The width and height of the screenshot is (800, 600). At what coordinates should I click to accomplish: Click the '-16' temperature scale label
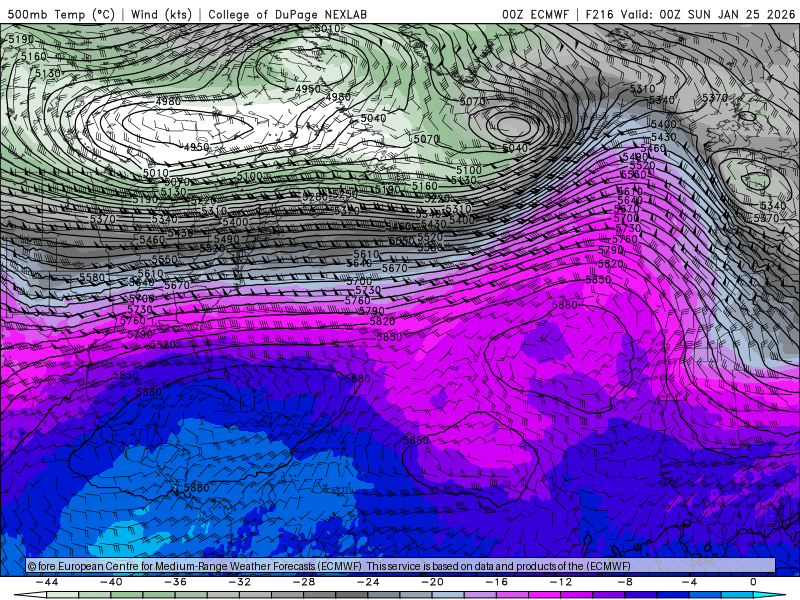coord(497,582)
